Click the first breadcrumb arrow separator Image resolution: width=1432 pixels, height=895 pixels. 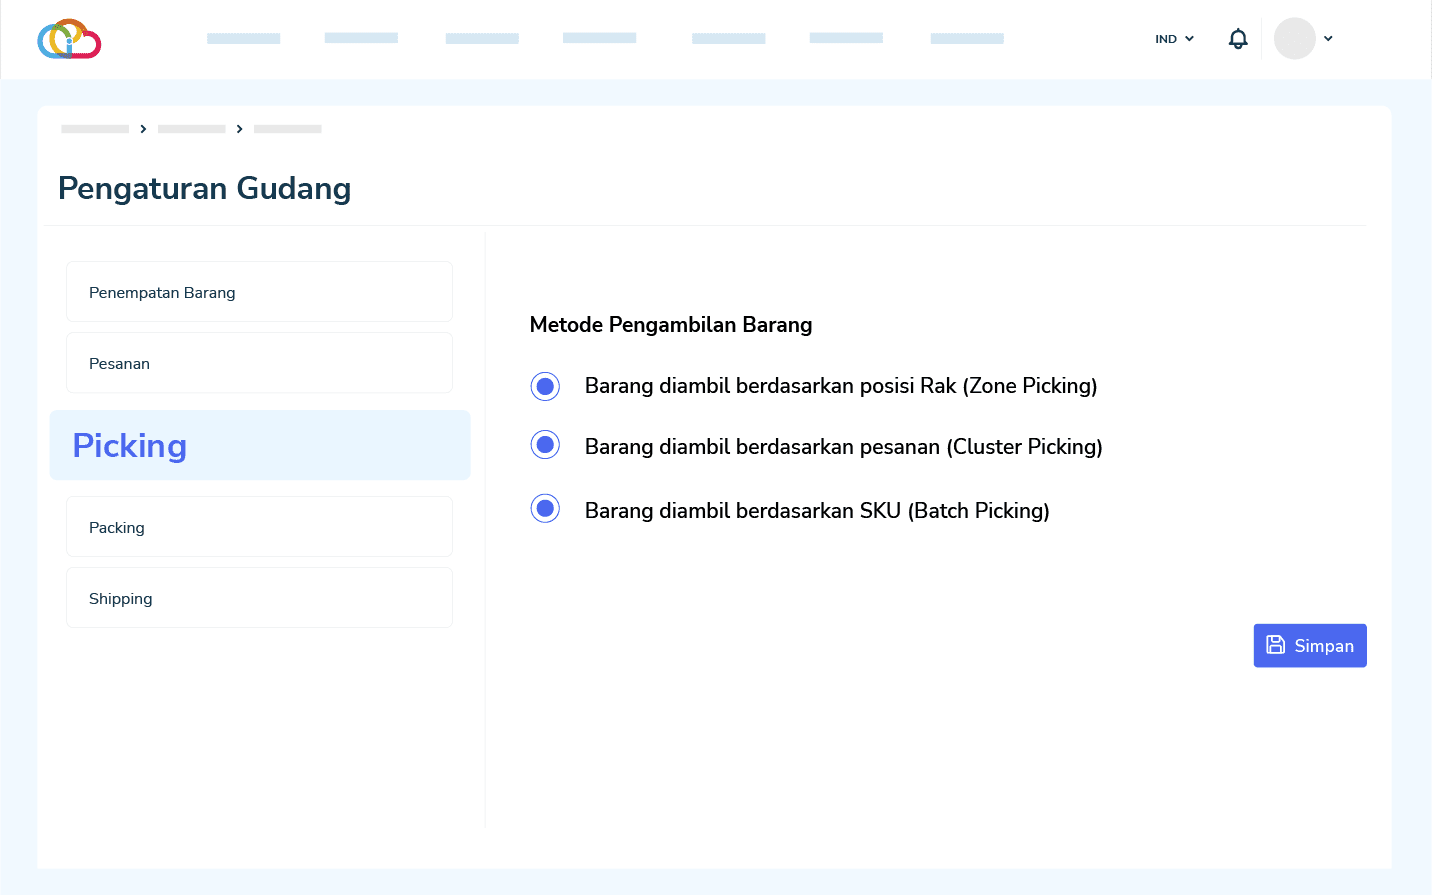143,129
